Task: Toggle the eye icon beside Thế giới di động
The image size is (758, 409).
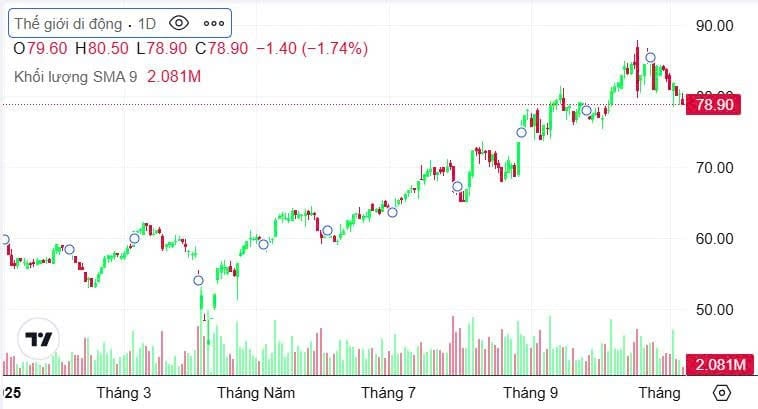Action: tap(179, 23)
